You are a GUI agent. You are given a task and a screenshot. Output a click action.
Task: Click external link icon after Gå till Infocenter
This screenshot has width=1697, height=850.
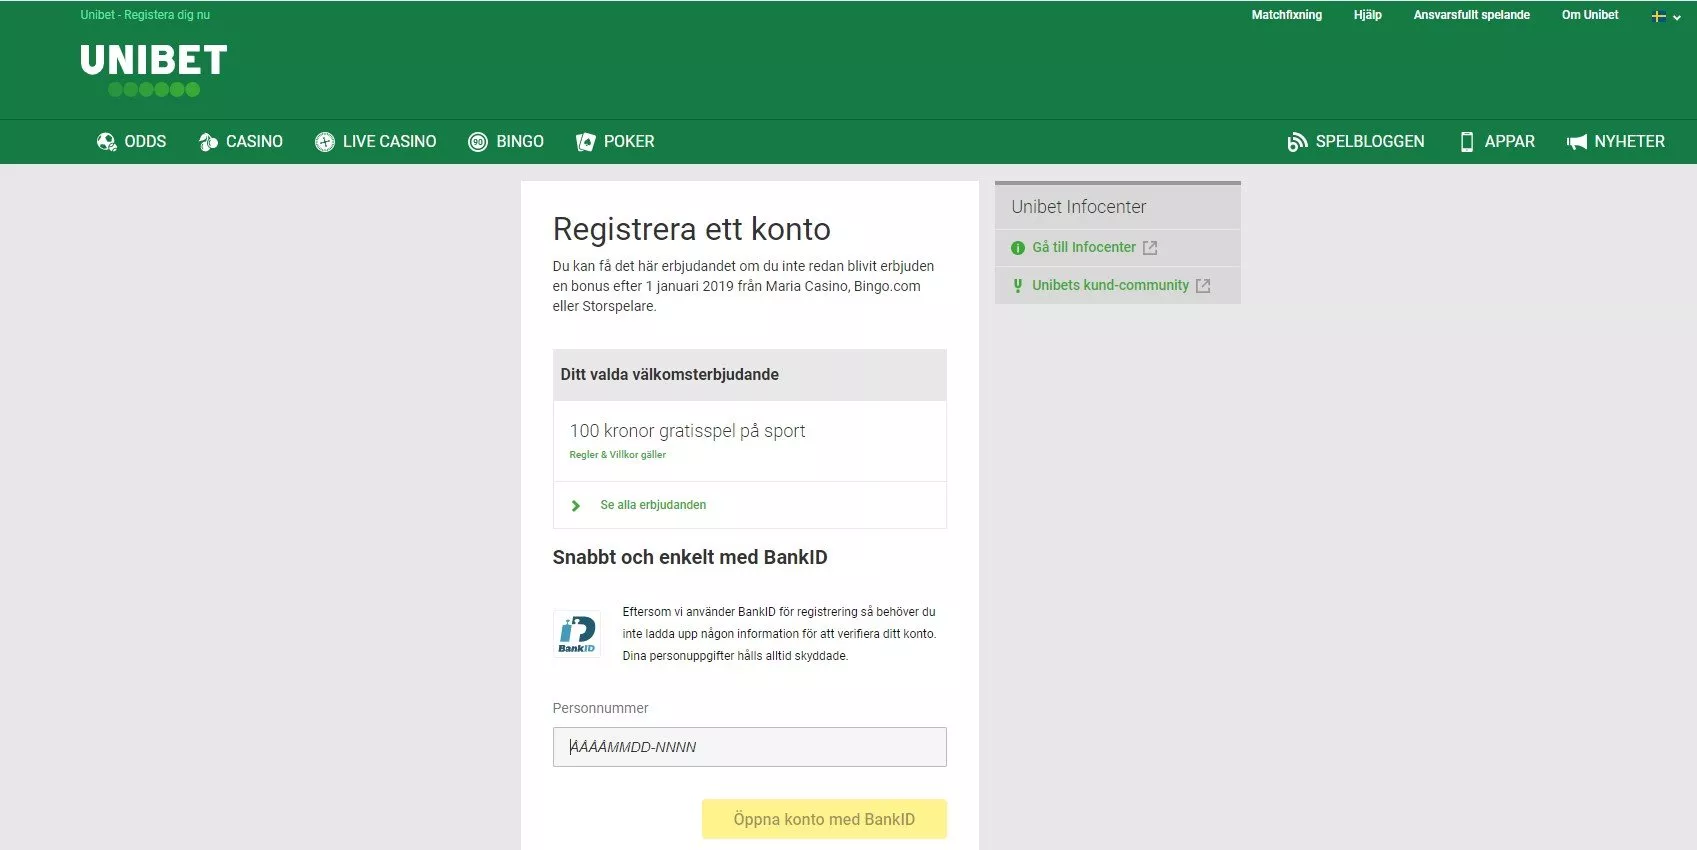pos(1150,248)
